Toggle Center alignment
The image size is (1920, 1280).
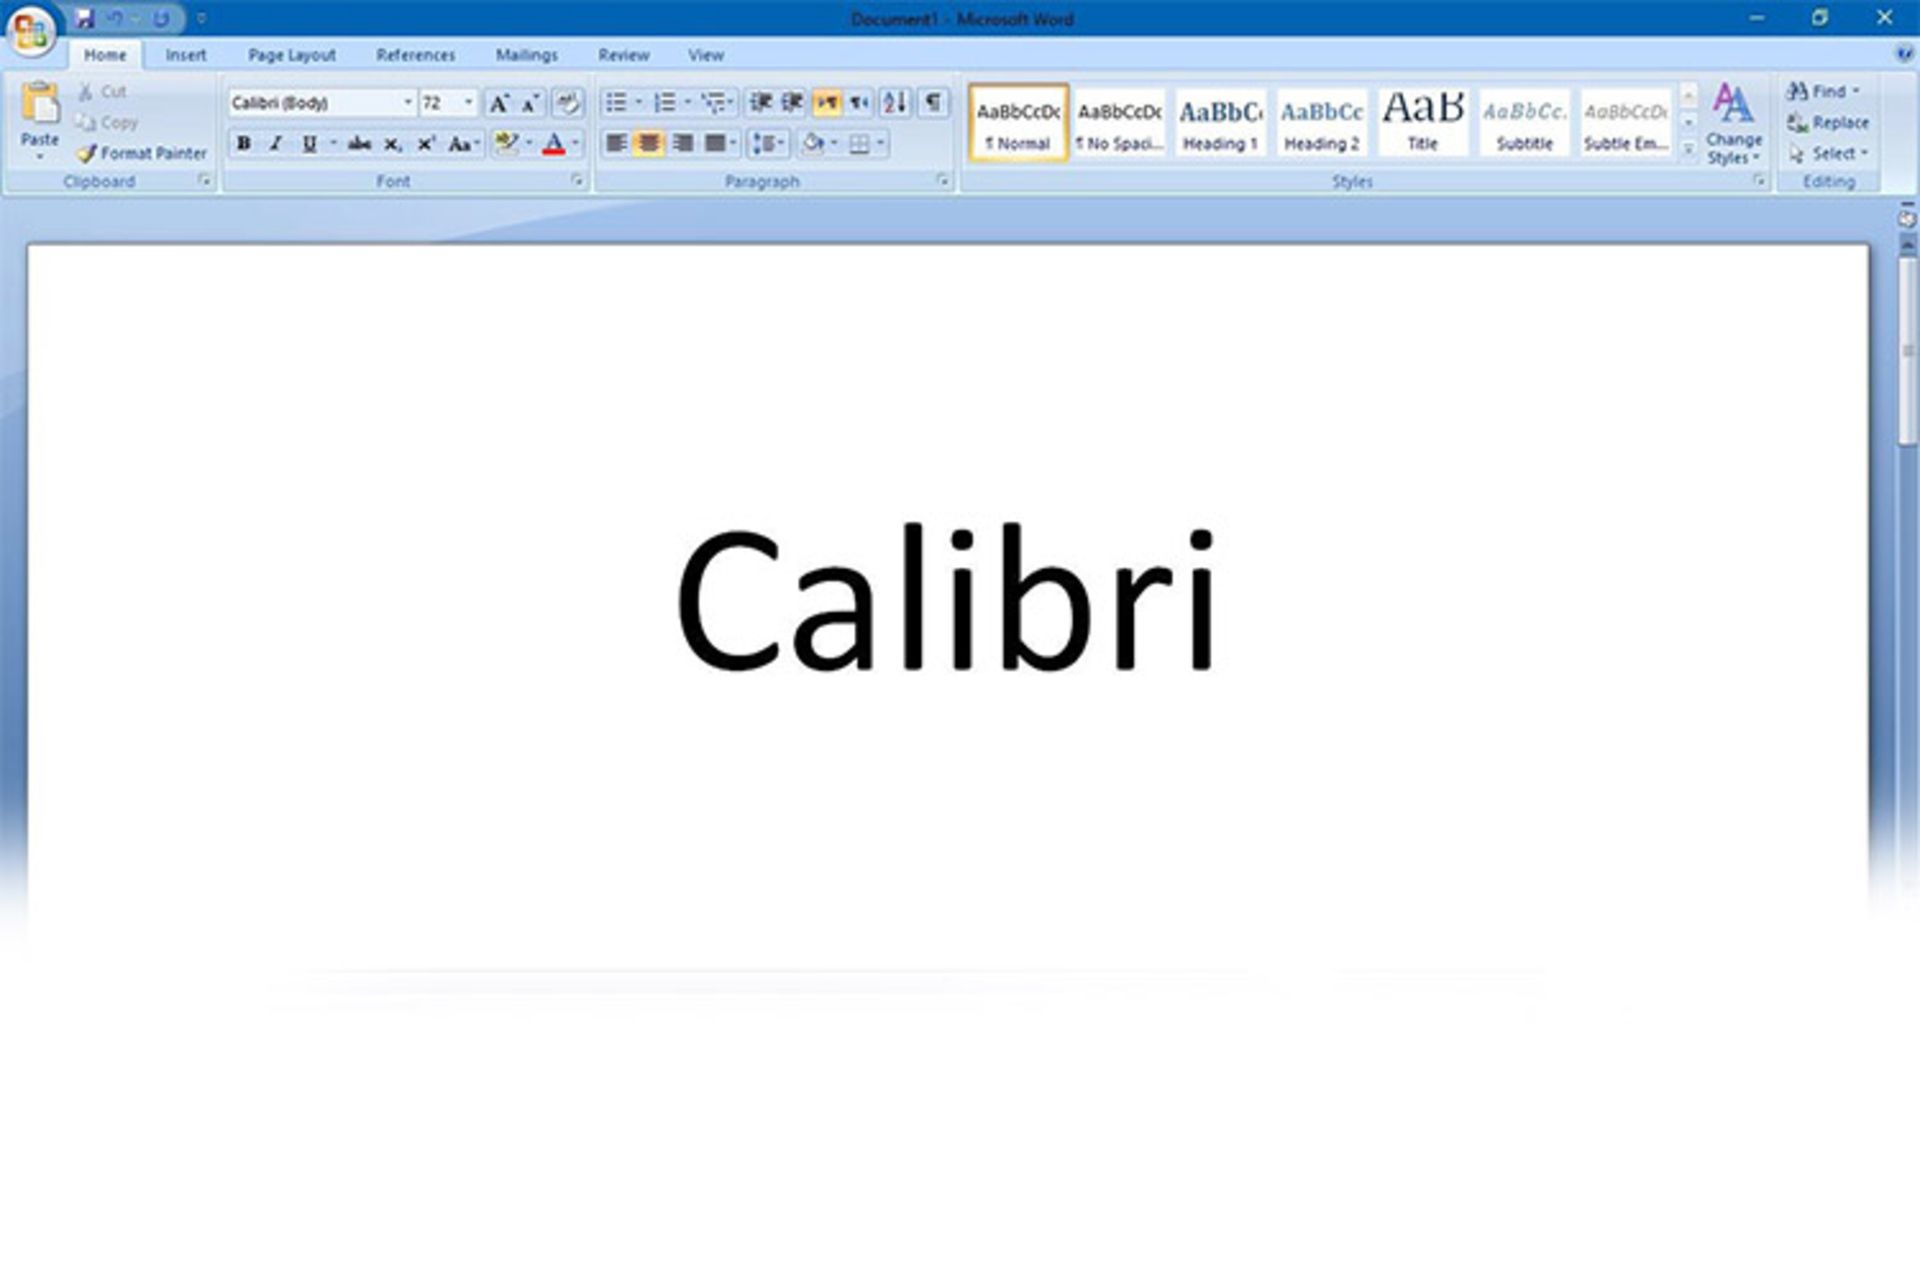click(649, 144)
